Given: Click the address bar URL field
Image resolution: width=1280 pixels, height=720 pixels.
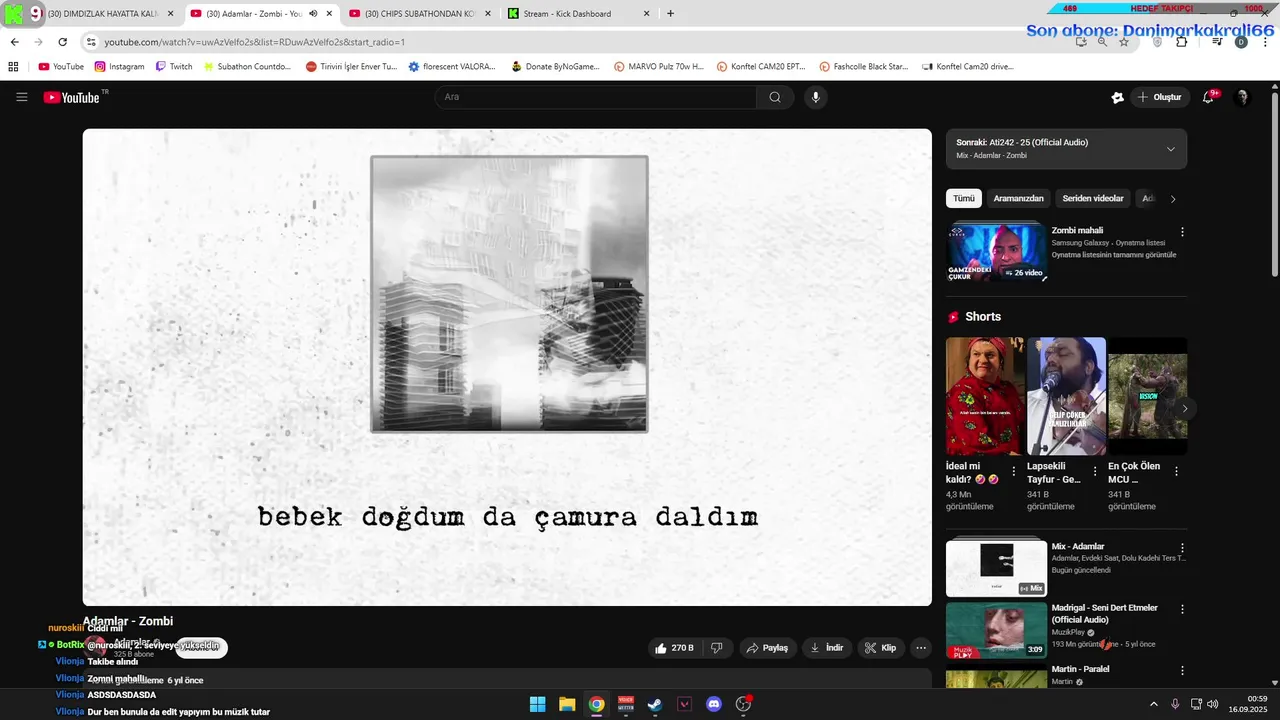Looking at the screenshot, I should point(580,42).
